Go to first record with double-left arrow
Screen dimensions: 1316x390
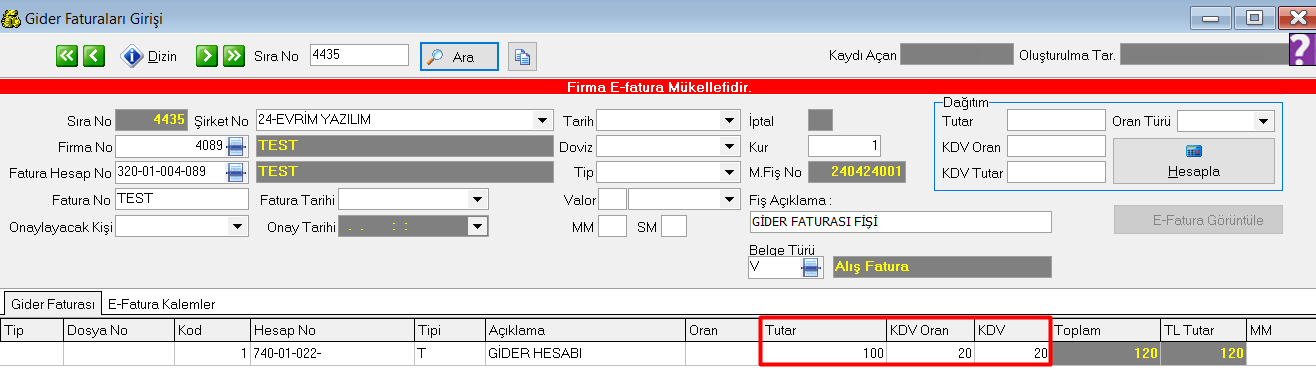click(x=67, y=56)
